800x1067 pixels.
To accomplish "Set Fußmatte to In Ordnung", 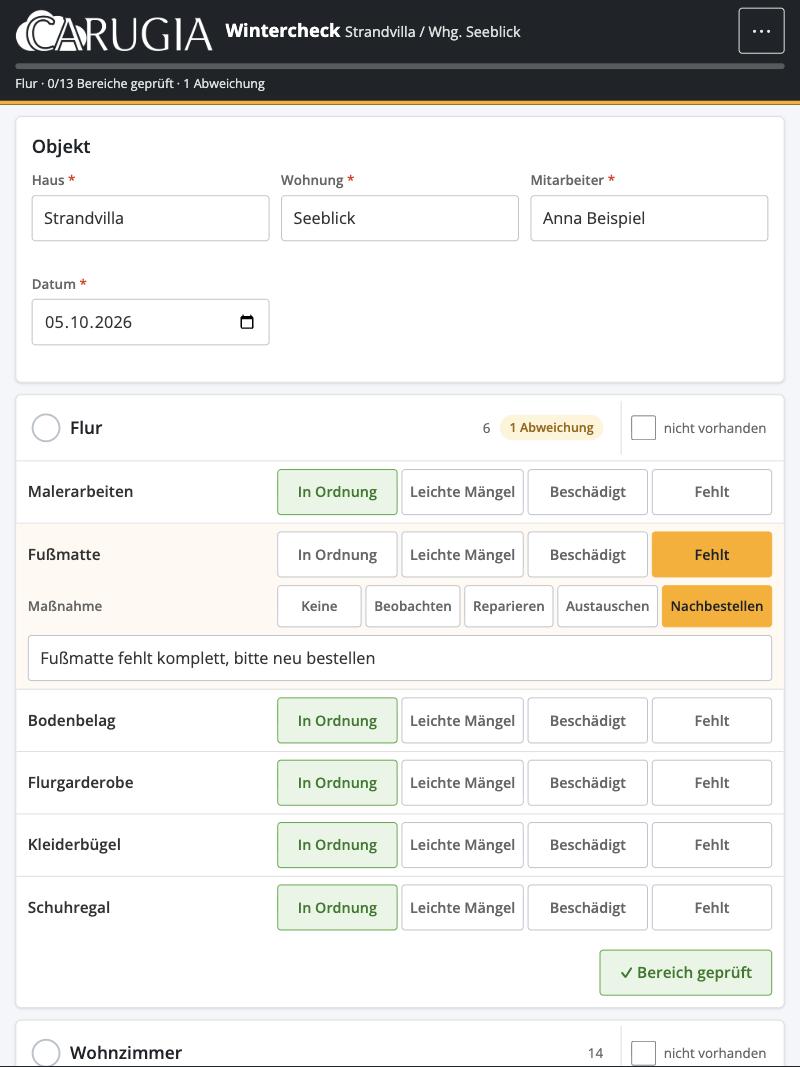I will tap(337, 555).
